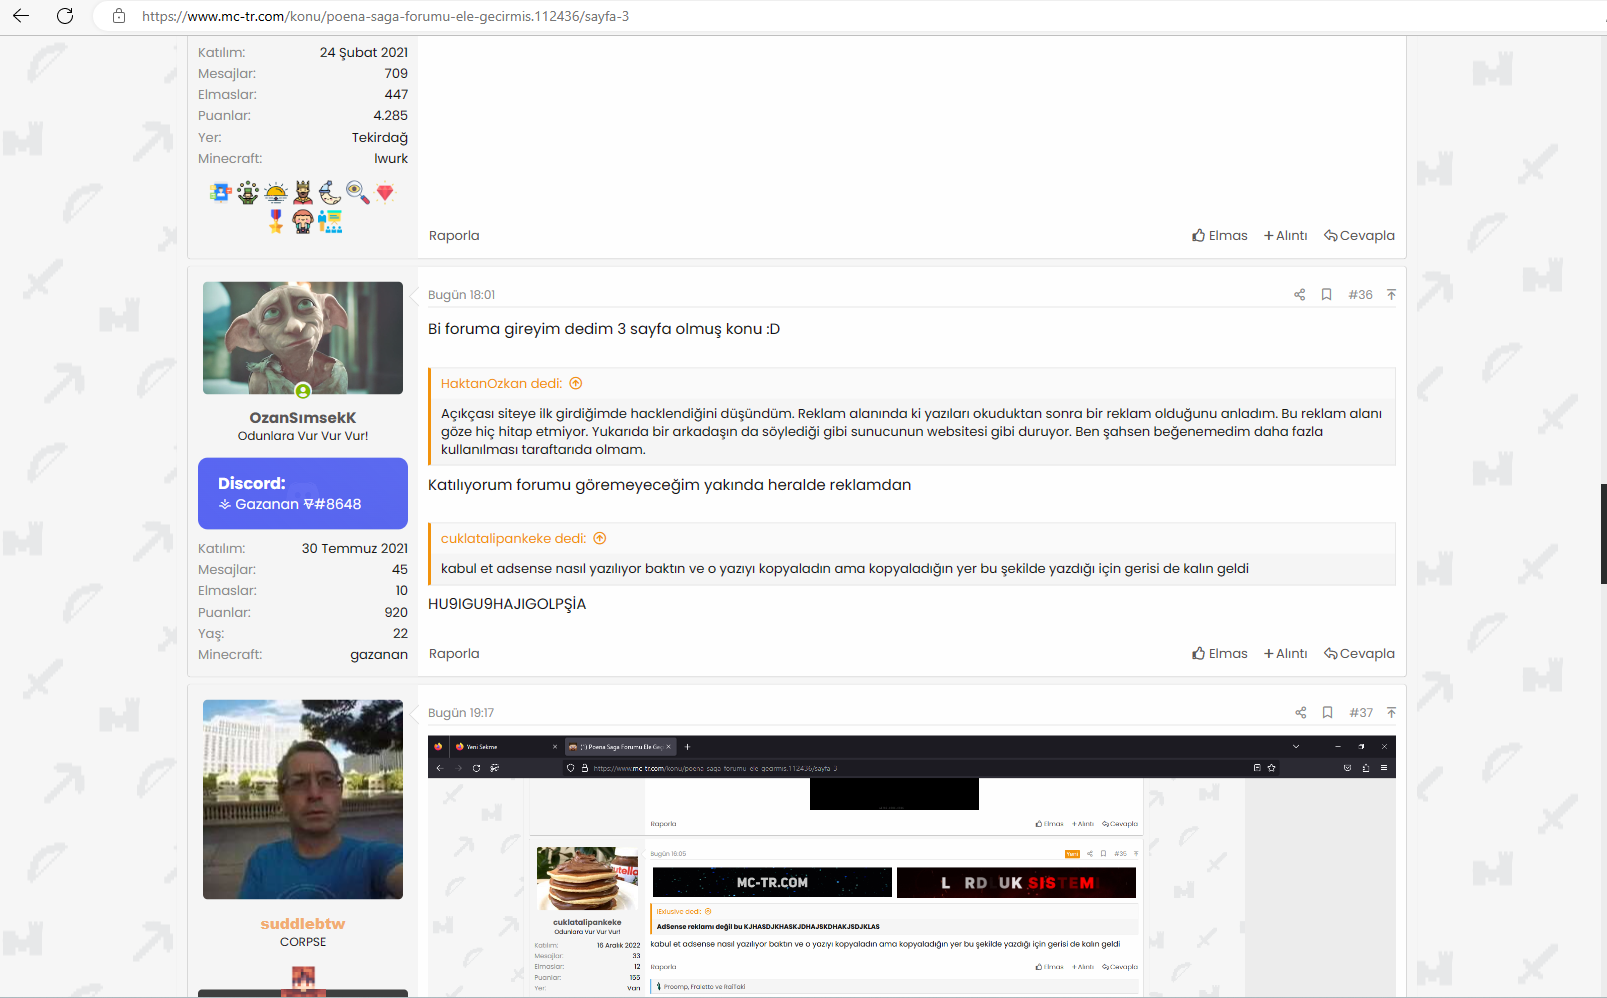1607x998 pixels.
Task: Click '24 Şubat 2021' join date
Action: pos(364,53)
